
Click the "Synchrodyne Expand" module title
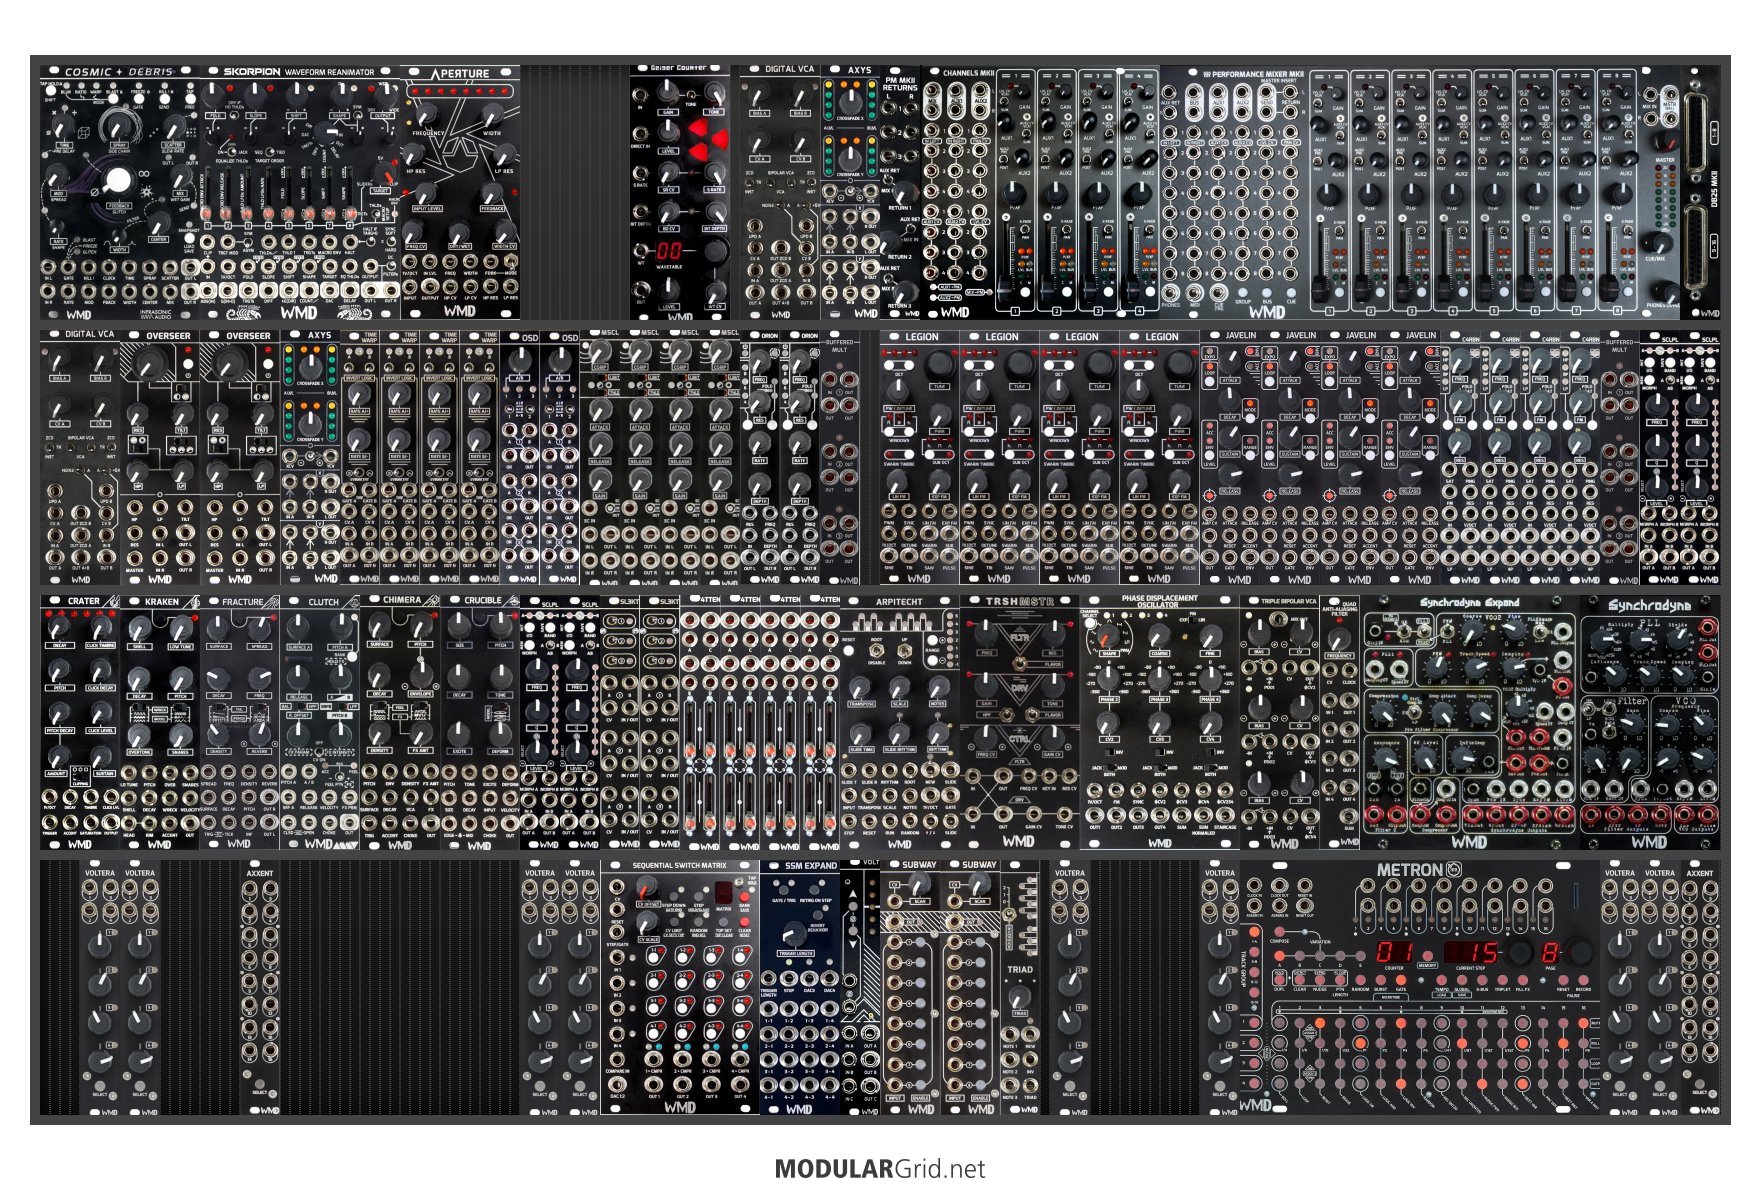pos(1470,603)
